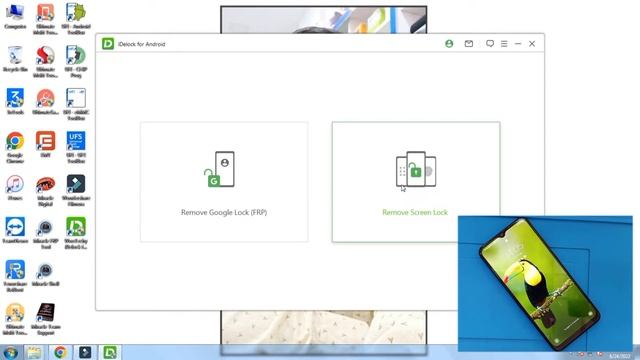Open the iDelock hamburger menu
The width and height of the screenshot is (640, 360).
coord(504,44)
